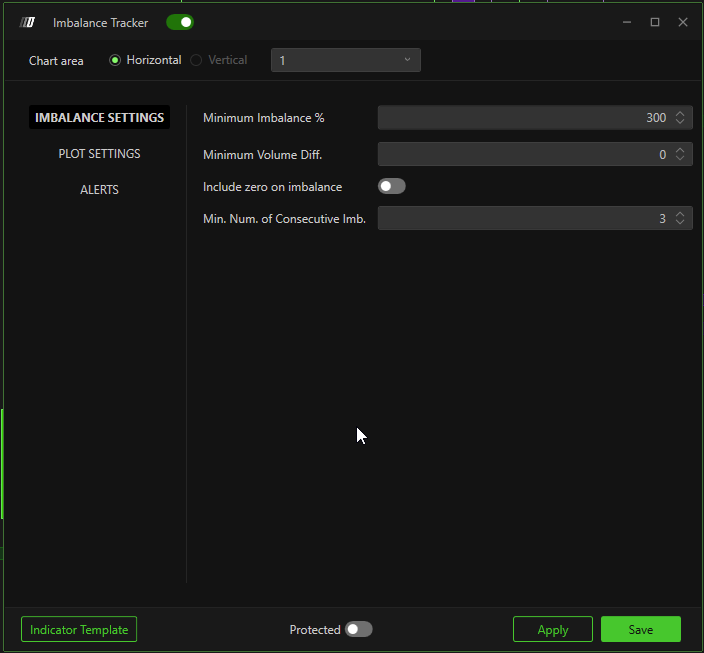Click the Minimum Volume Diff. input field

click(x=520, y=154)
